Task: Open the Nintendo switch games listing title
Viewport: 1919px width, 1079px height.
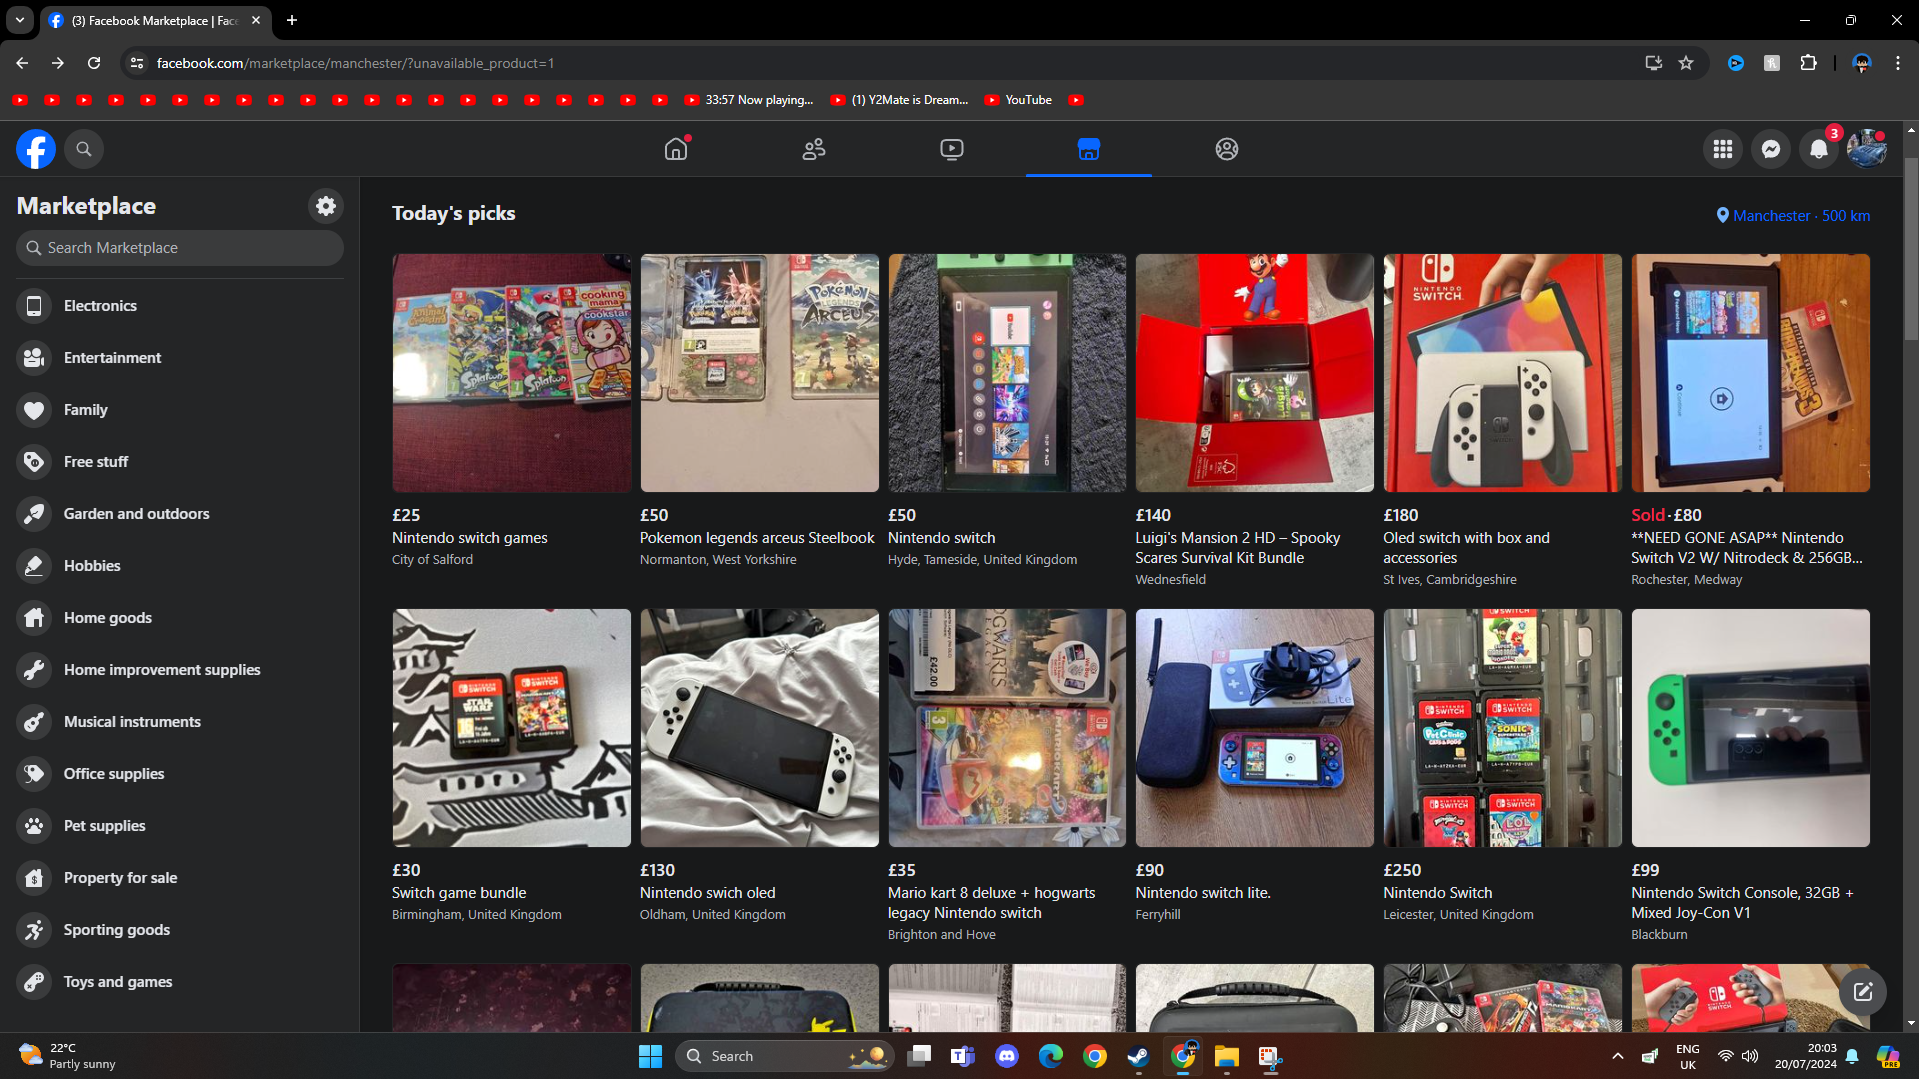Action: click(469, 538)
